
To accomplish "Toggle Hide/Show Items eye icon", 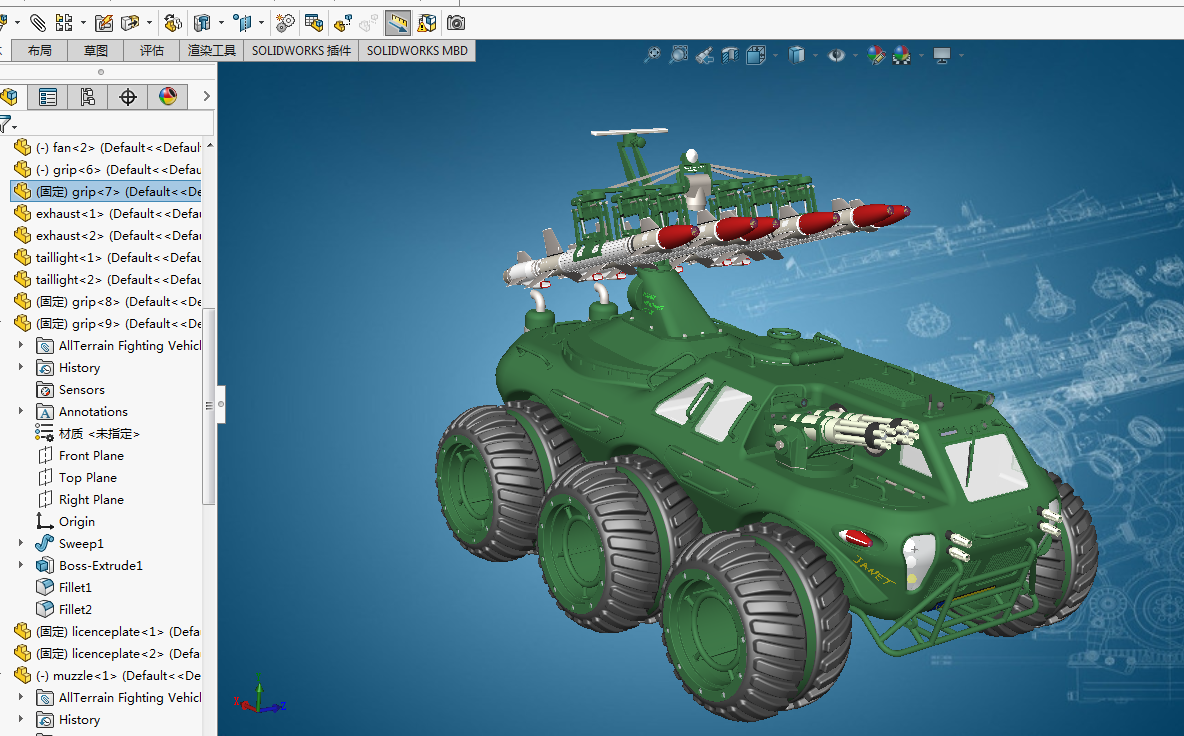I will 836,55.
